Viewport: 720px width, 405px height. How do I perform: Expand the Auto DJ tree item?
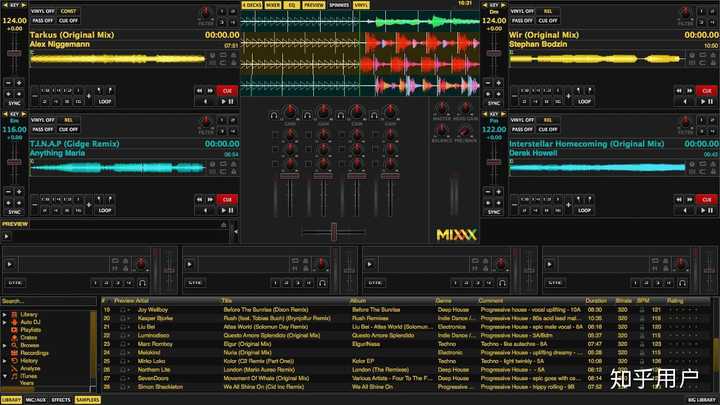point(4,322)
